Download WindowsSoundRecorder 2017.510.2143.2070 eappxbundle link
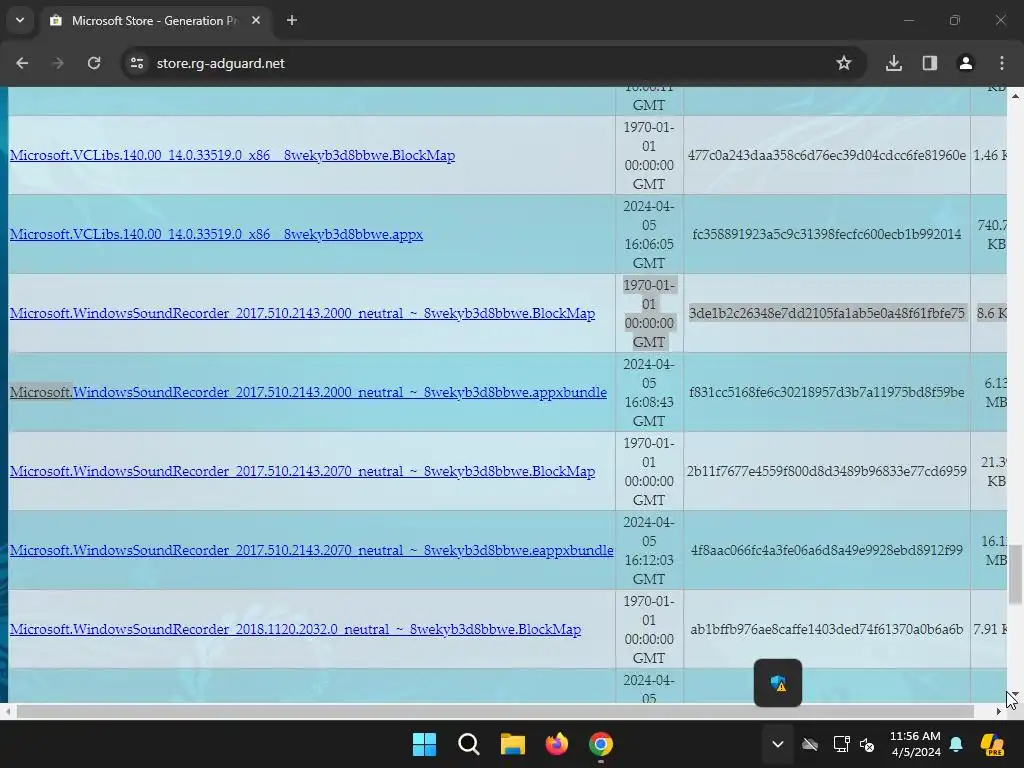Image resolution: width=1024 pixels, height=768 pixels. 312,551
